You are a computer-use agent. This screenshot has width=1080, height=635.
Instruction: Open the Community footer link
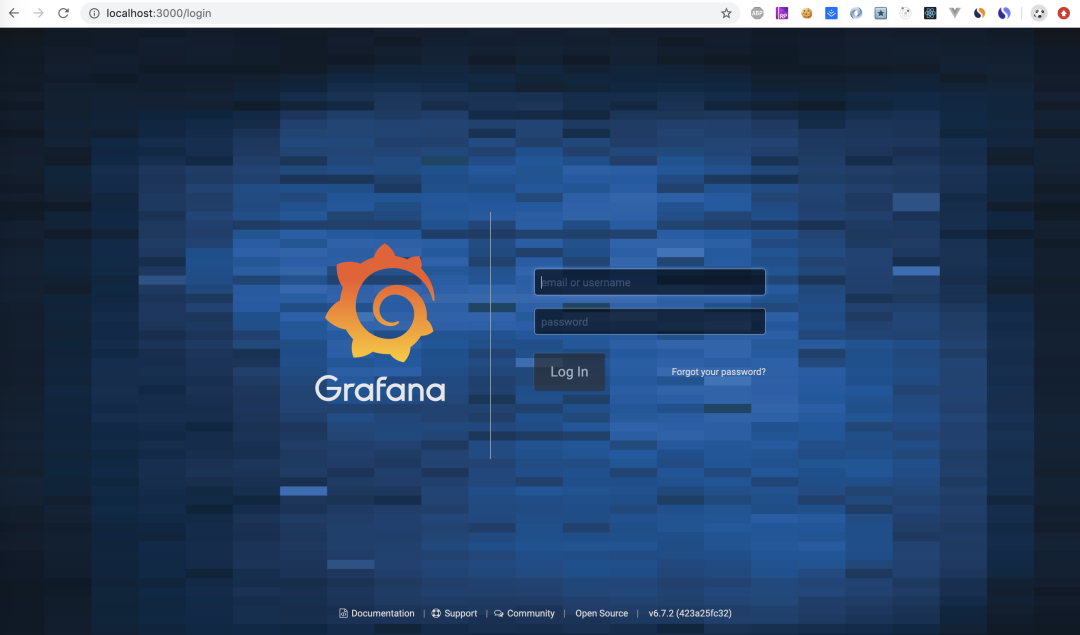click(530, 613)
